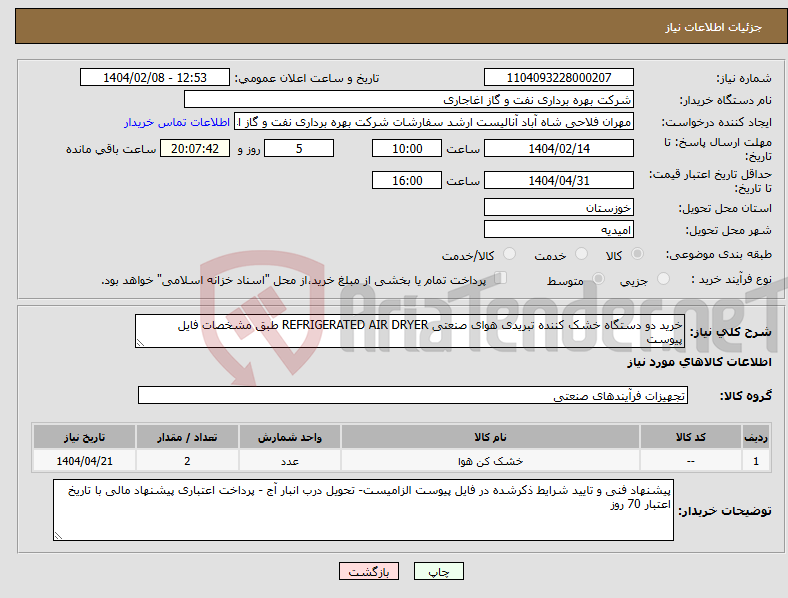
Task: Click the announcement date field 1404/02/08 - 12:53
Action: click(x=155, y=77)
